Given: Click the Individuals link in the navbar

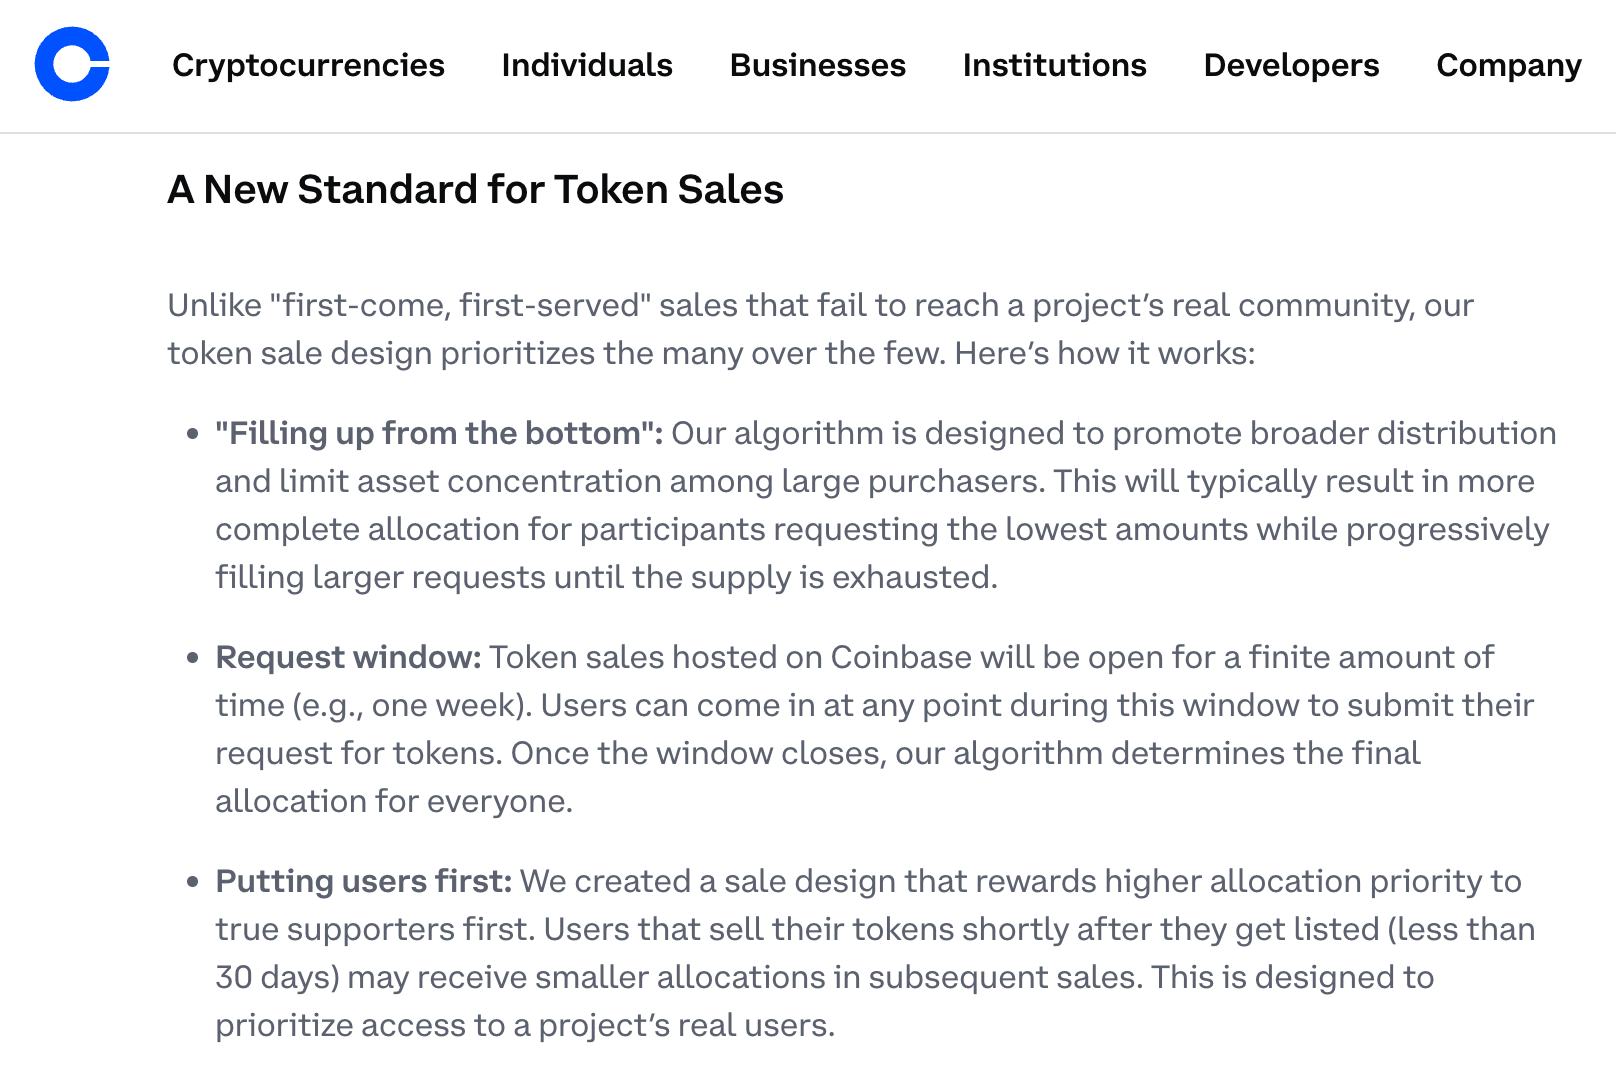Looking at the screenshot, I should coord(587,66).
